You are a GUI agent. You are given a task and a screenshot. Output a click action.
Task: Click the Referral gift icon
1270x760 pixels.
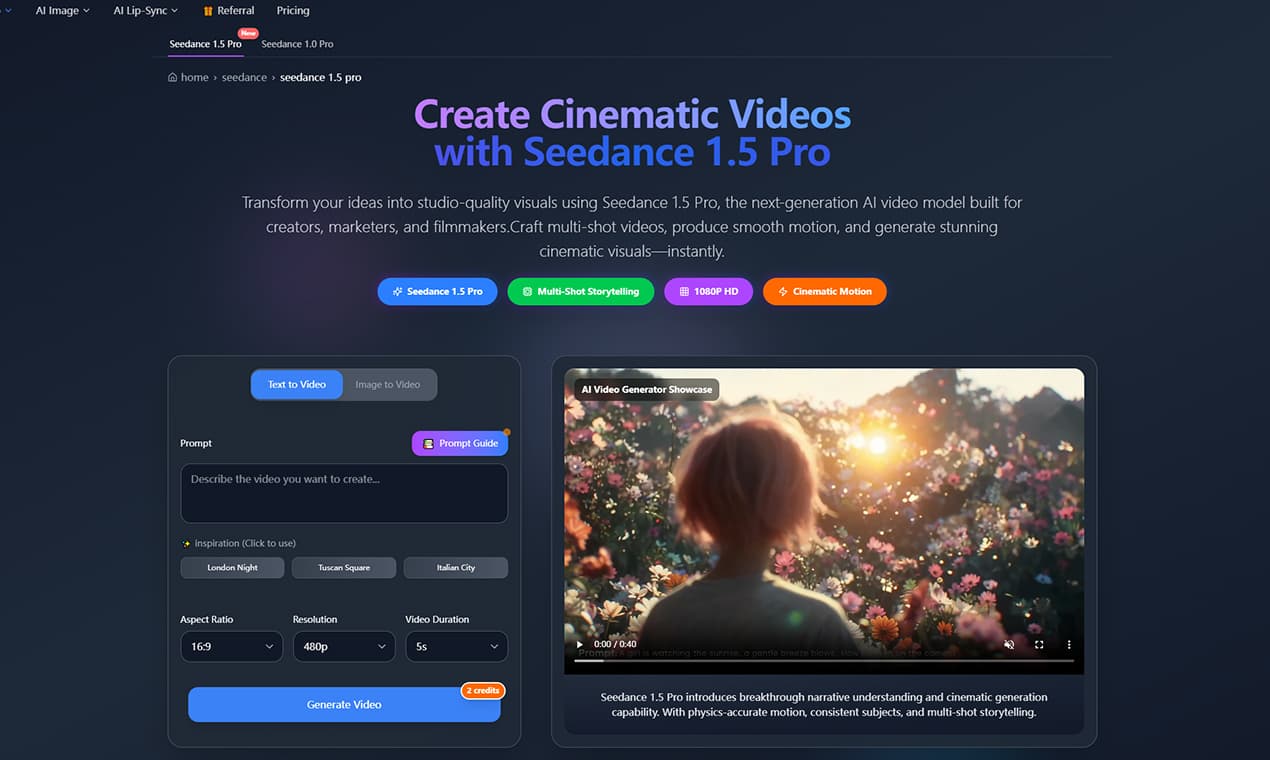205,10
